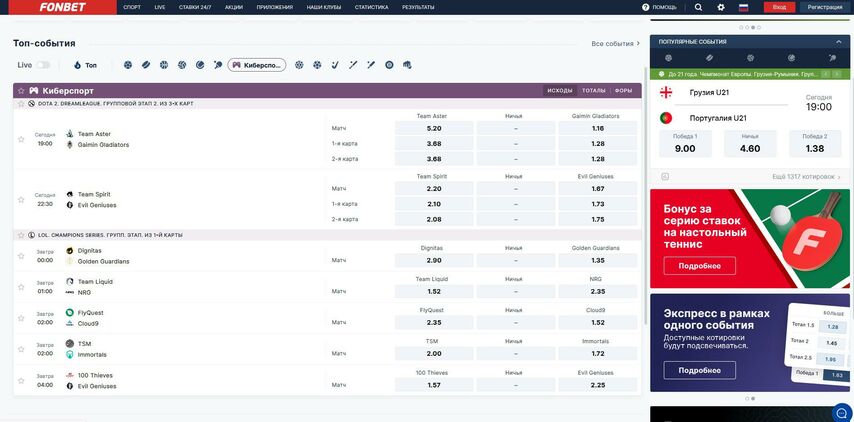Image resolution: width=854 pixels, height=422 pixels.
Task: Click previous arrow on green event ticker
Action: coord(826,74)
